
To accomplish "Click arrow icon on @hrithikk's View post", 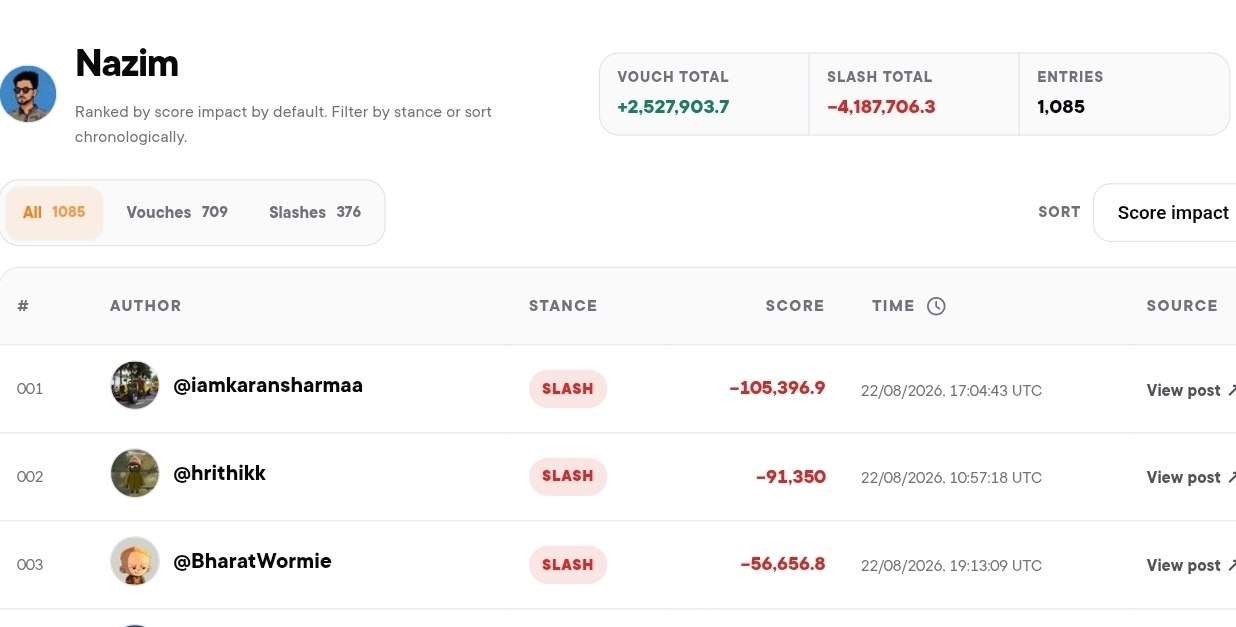I will (1231, 477).
